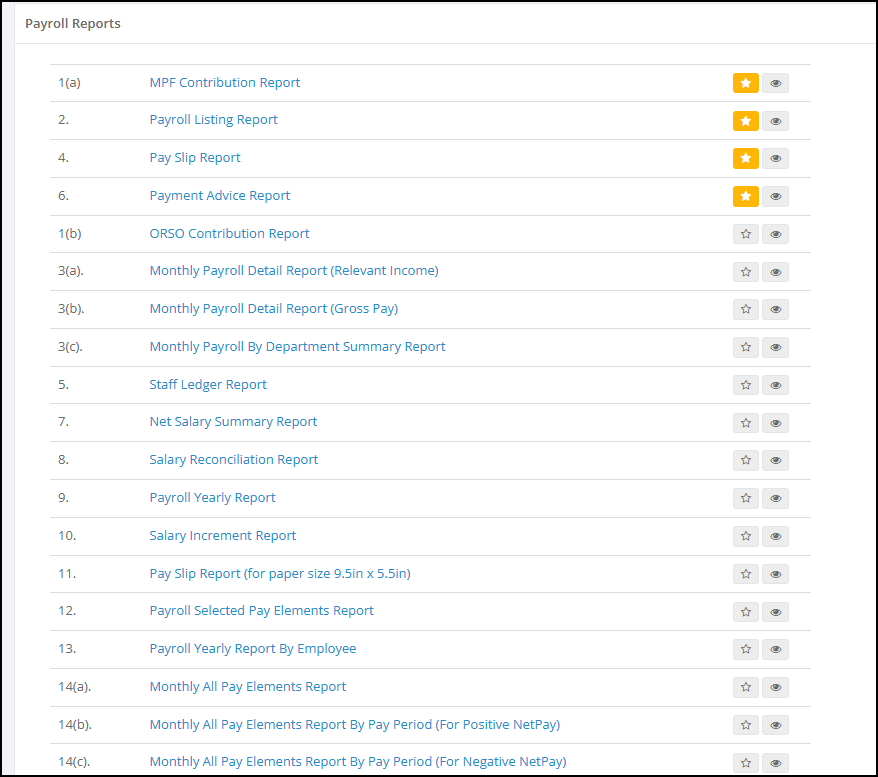878x777 pixels.
Task: Preview the Payroll Yearly Report eye icon
Action: (x=776, y=498)
